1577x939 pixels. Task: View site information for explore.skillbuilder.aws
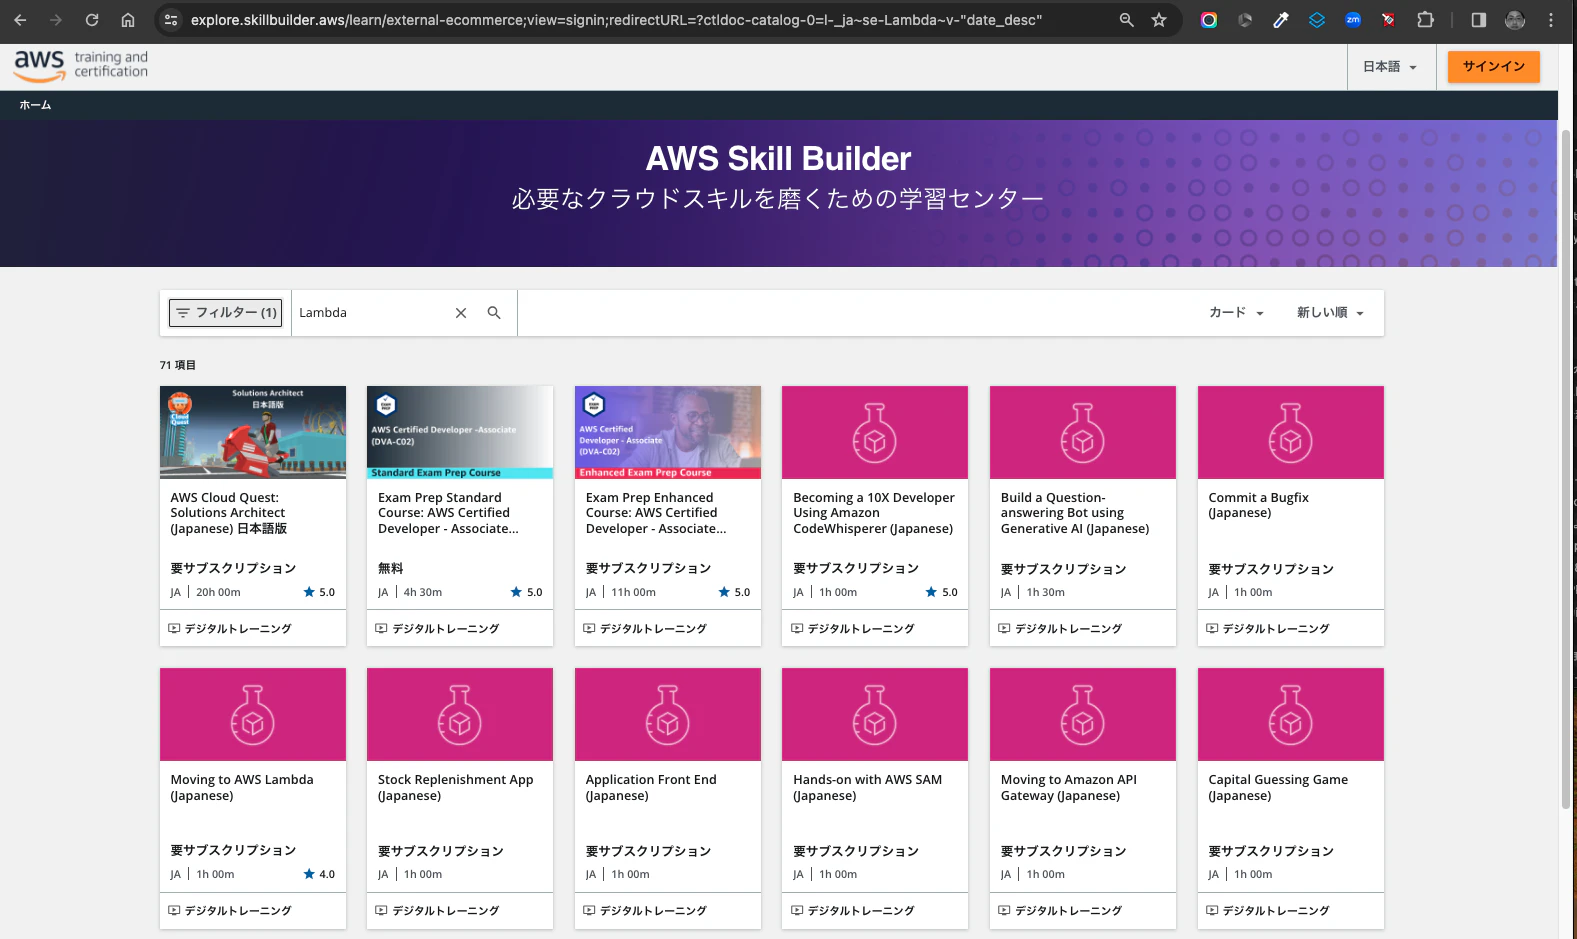171,20
